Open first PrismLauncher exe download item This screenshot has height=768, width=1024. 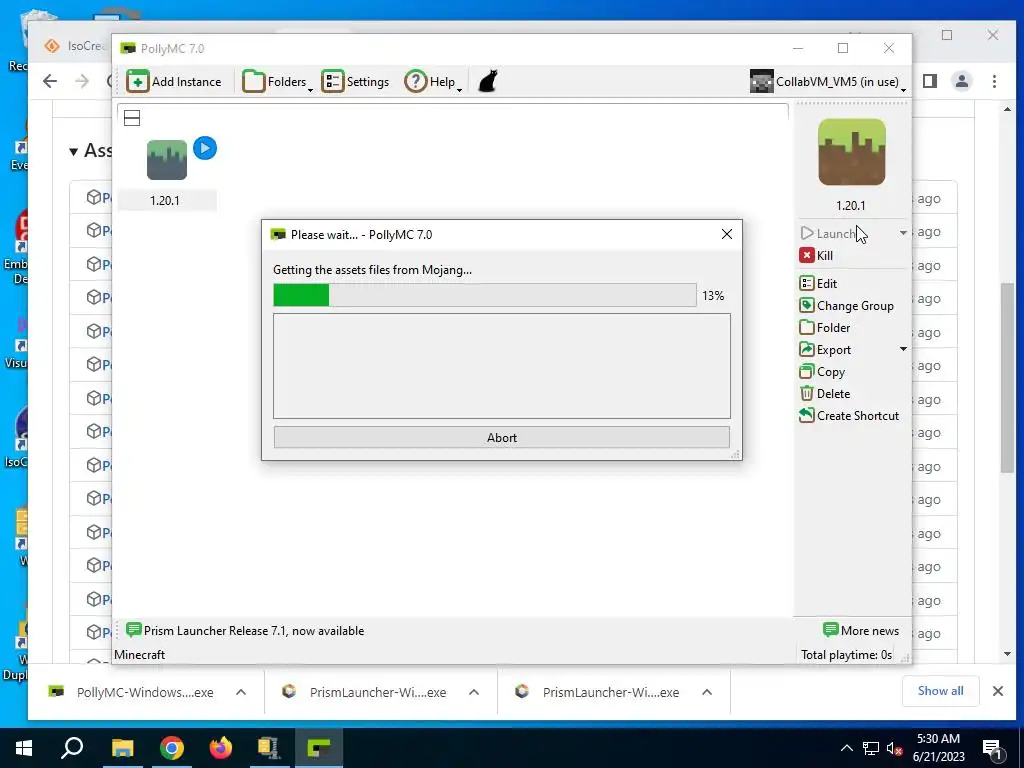[364, 692]
